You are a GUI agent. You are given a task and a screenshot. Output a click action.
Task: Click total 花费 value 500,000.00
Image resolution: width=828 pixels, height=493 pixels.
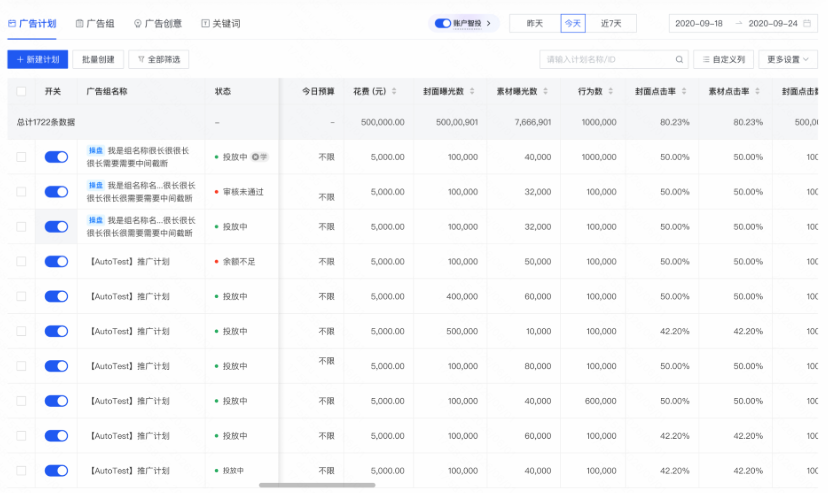[x=383, y=122]
